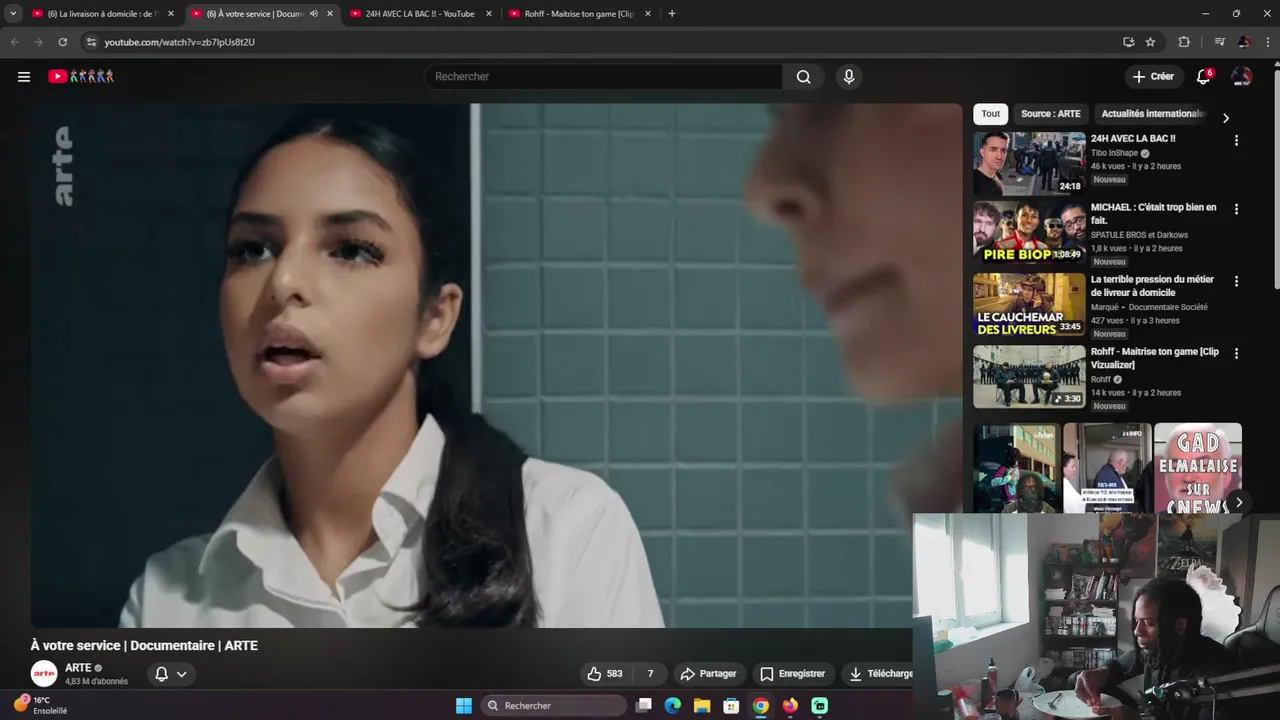
Task: Reload the current page
Action: tap(62, 42)
